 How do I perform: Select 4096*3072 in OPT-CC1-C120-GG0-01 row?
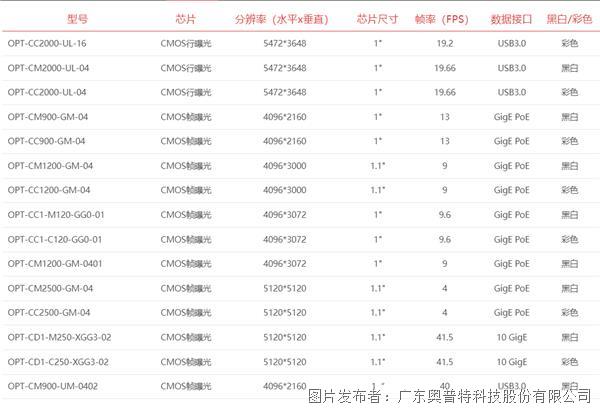tap(285, 239)
